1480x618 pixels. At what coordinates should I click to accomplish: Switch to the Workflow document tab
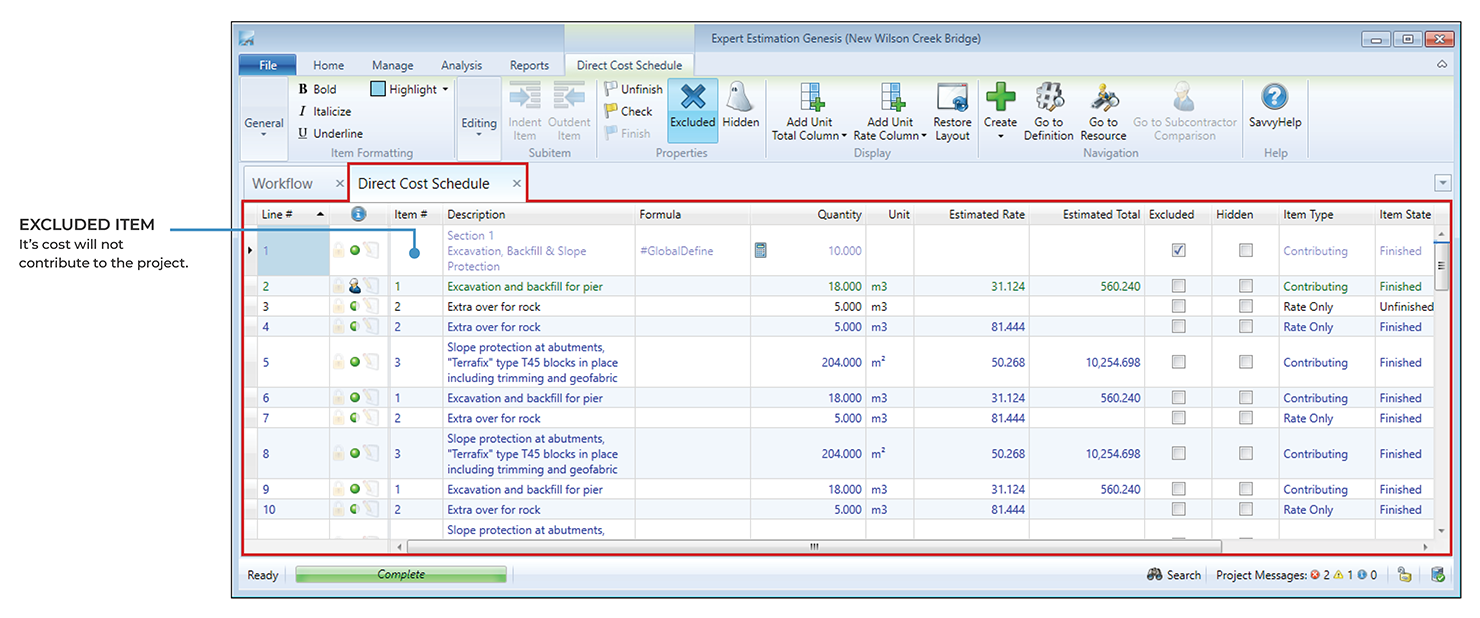(283, 184)
